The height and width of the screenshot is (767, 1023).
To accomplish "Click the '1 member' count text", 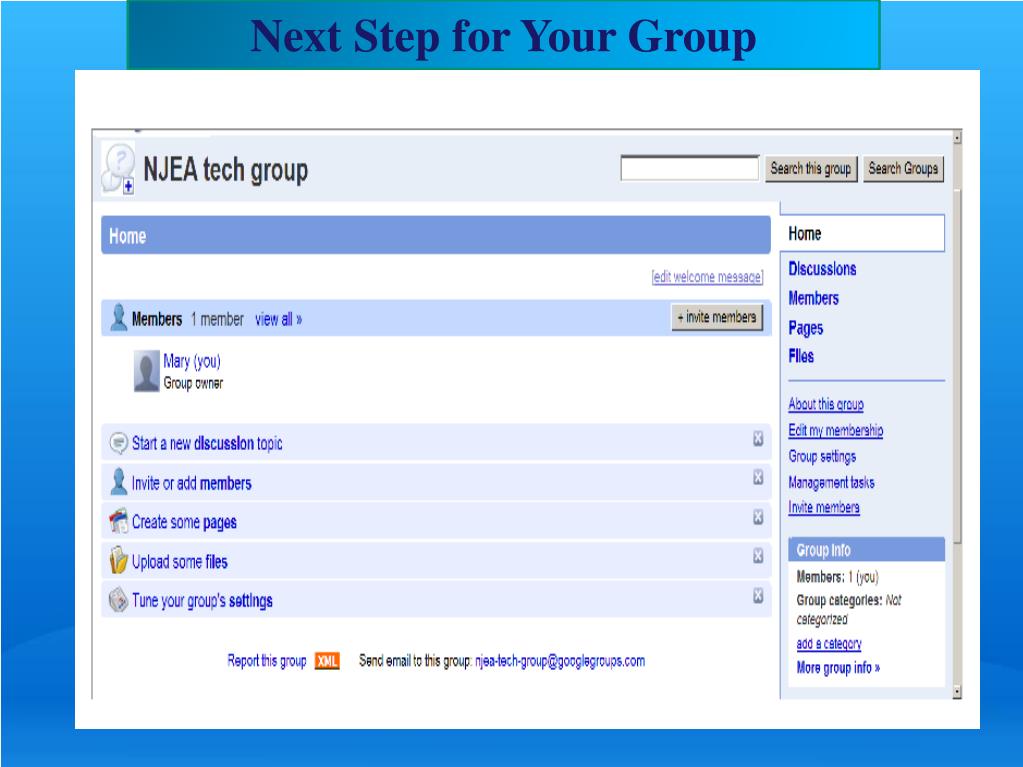I will click(217, 320).
